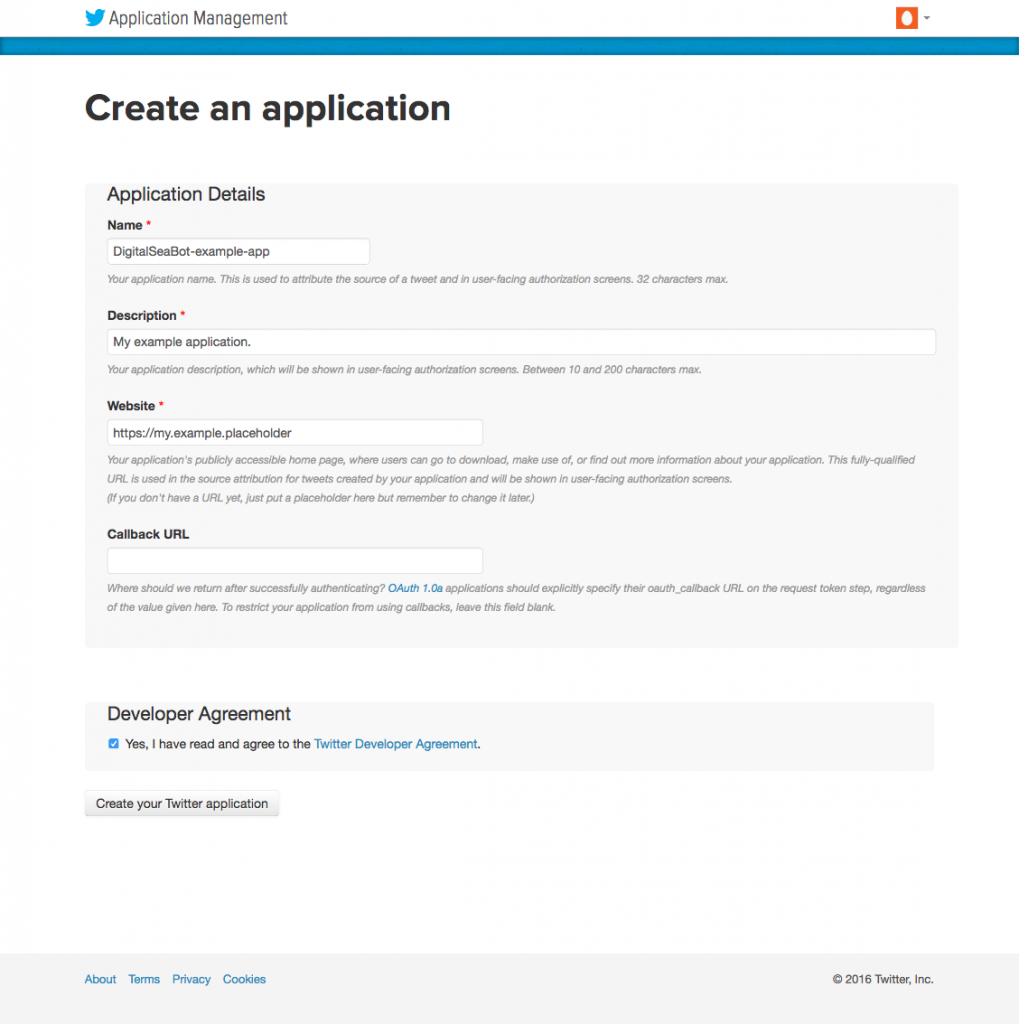This screenshot has height=1024, width=1019.
Task: Click the Name field label
Action: tap(125, 225)
